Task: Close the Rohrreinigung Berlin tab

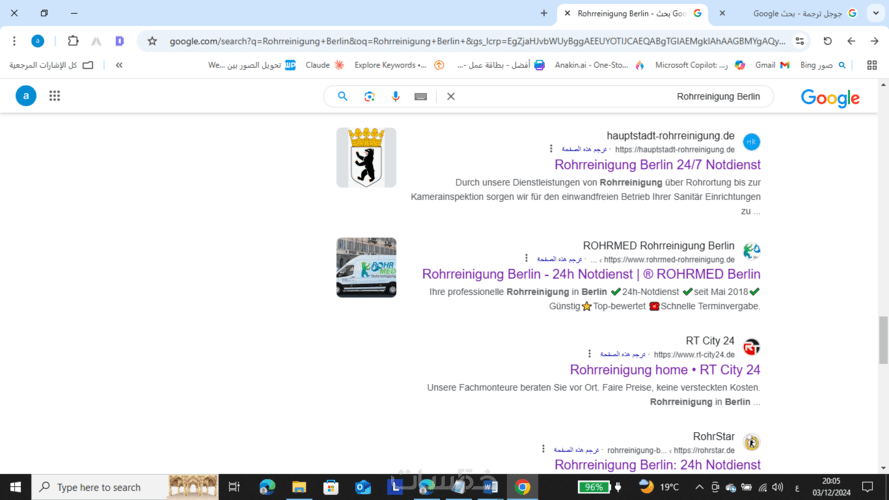Action: coord(567,13)
